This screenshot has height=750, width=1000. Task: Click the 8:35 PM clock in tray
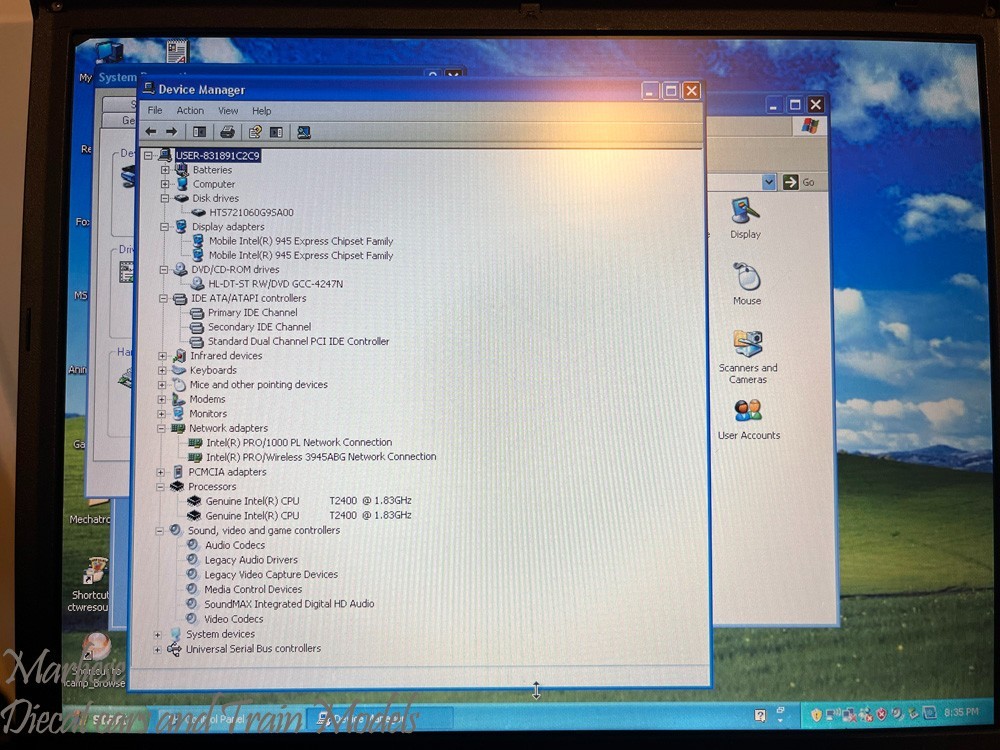coord(961,712)
